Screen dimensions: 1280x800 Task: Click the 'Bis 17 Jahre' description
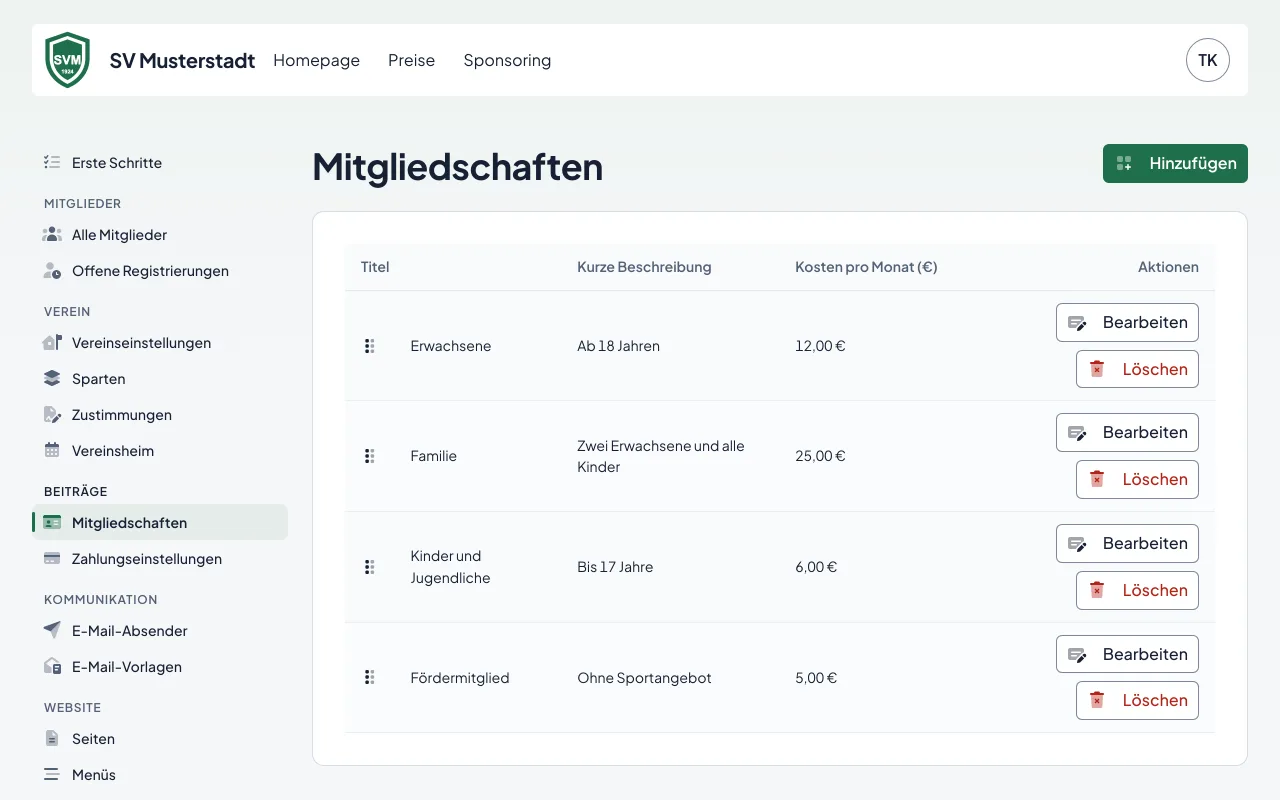615,567
